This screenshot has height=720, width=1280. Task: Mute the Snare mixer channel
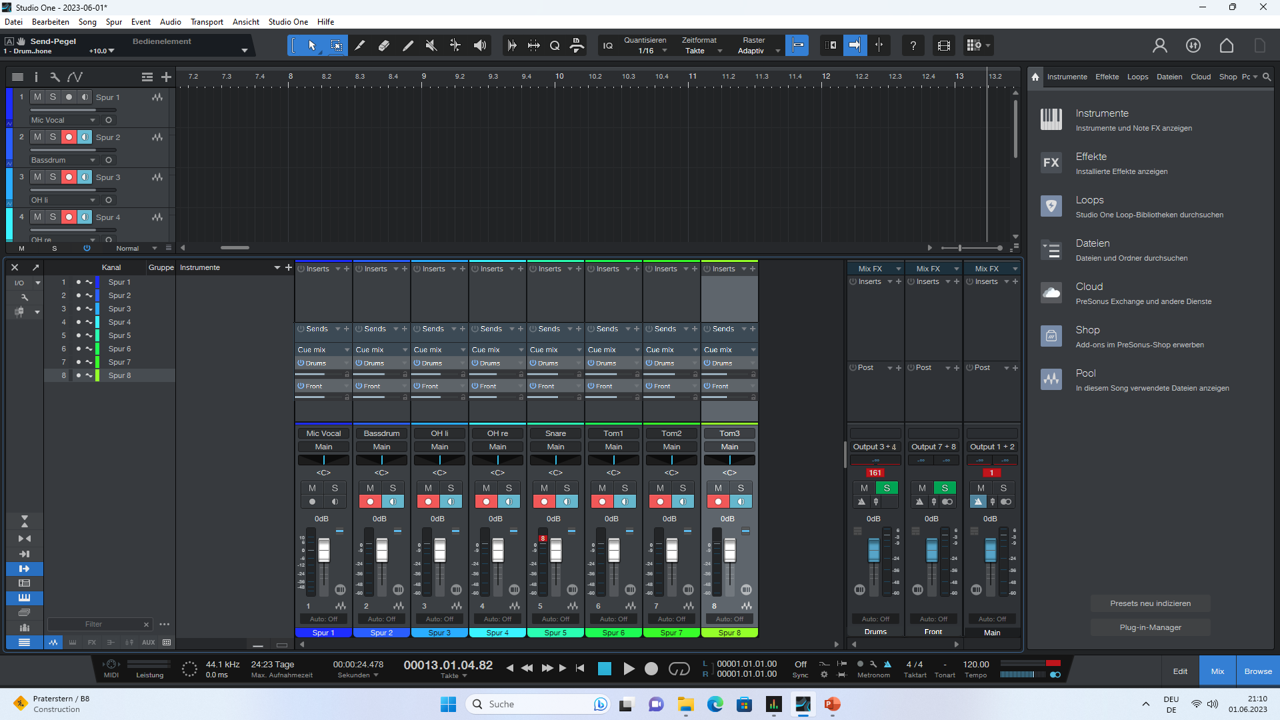pyautogui.click(x=544, y=488)
